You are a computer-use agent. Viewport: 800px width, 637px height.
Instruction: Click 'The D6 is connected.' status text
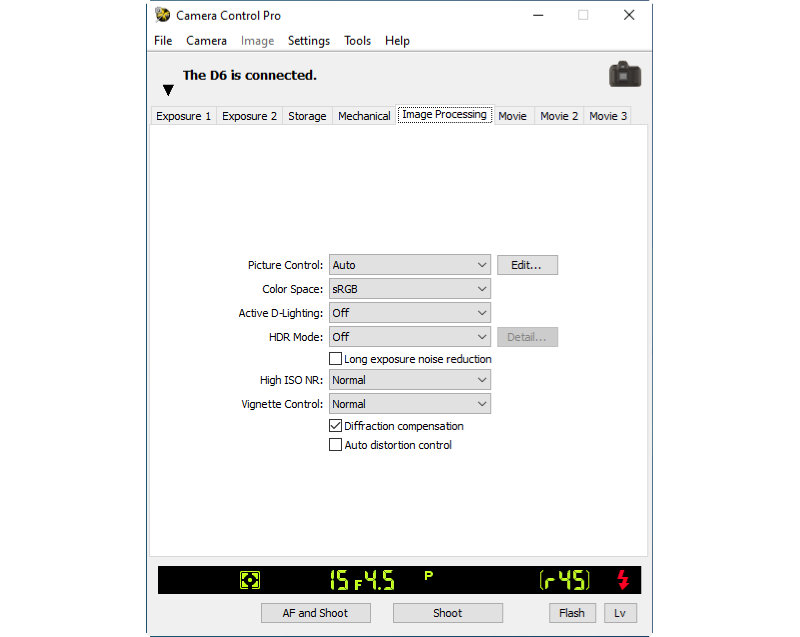249,75
